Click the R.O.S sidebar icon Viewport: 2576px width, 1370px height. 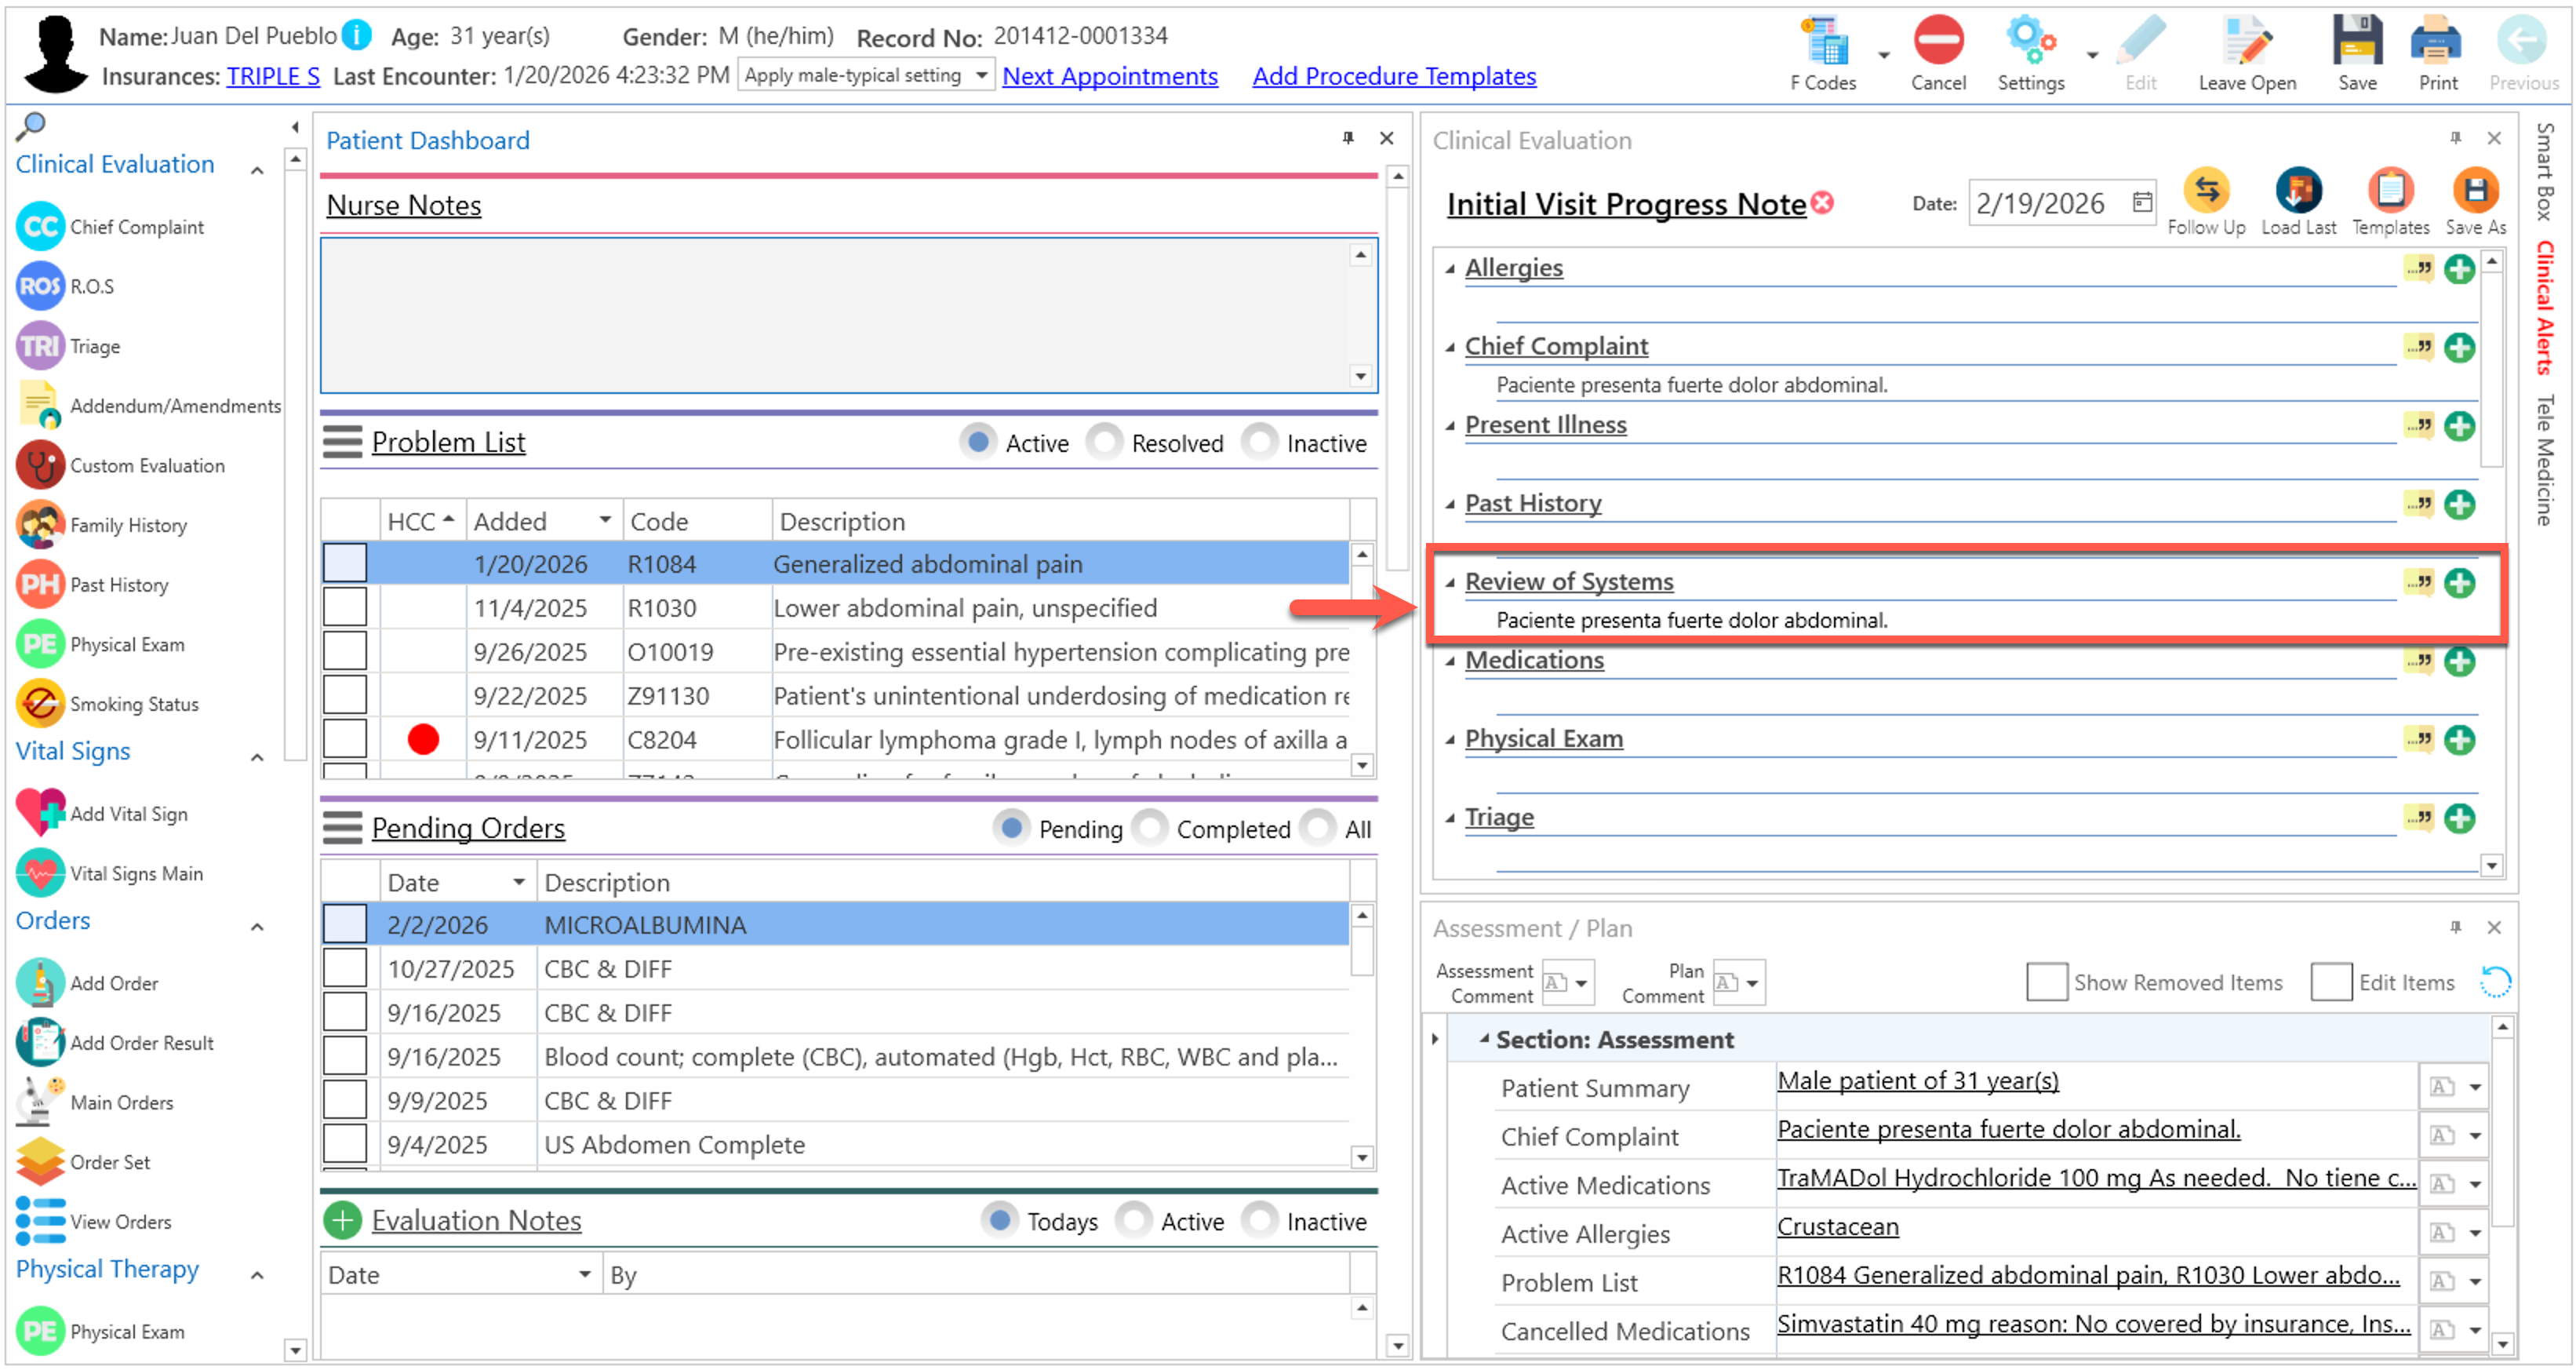(x=40, y=287)
